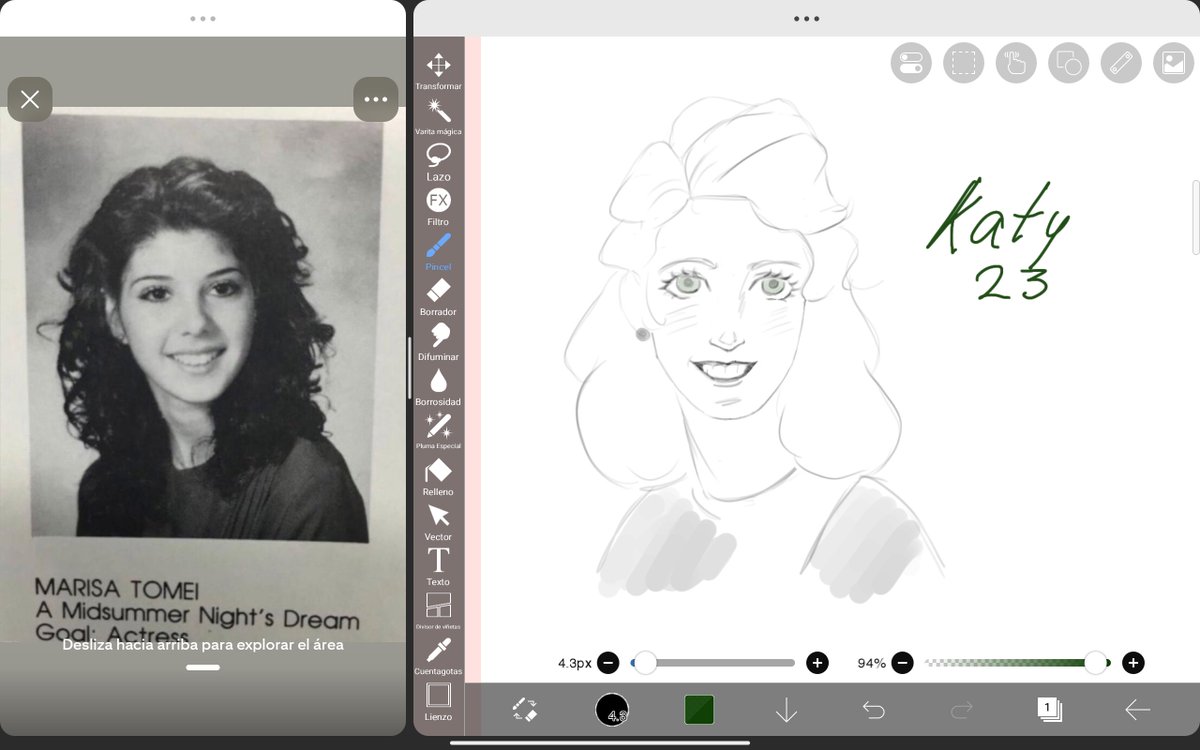The image size is (1200, 750).
Task: Tap the canvas vertical scrollbar
Action: (1195, 217)
